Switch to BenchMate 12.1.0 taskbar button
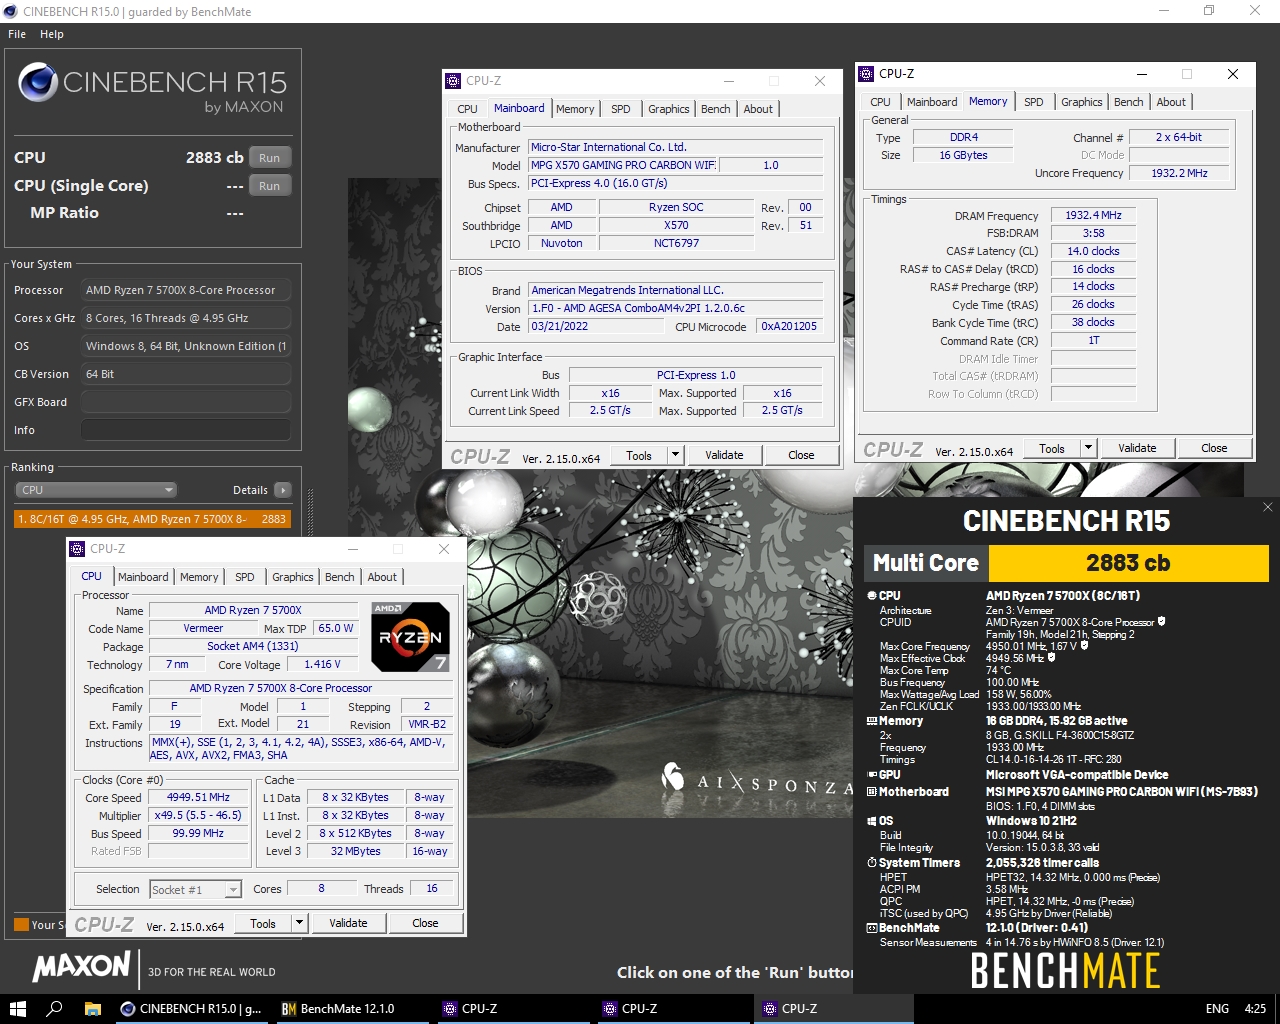The image size is (1280, 1024). point(352,1009)
